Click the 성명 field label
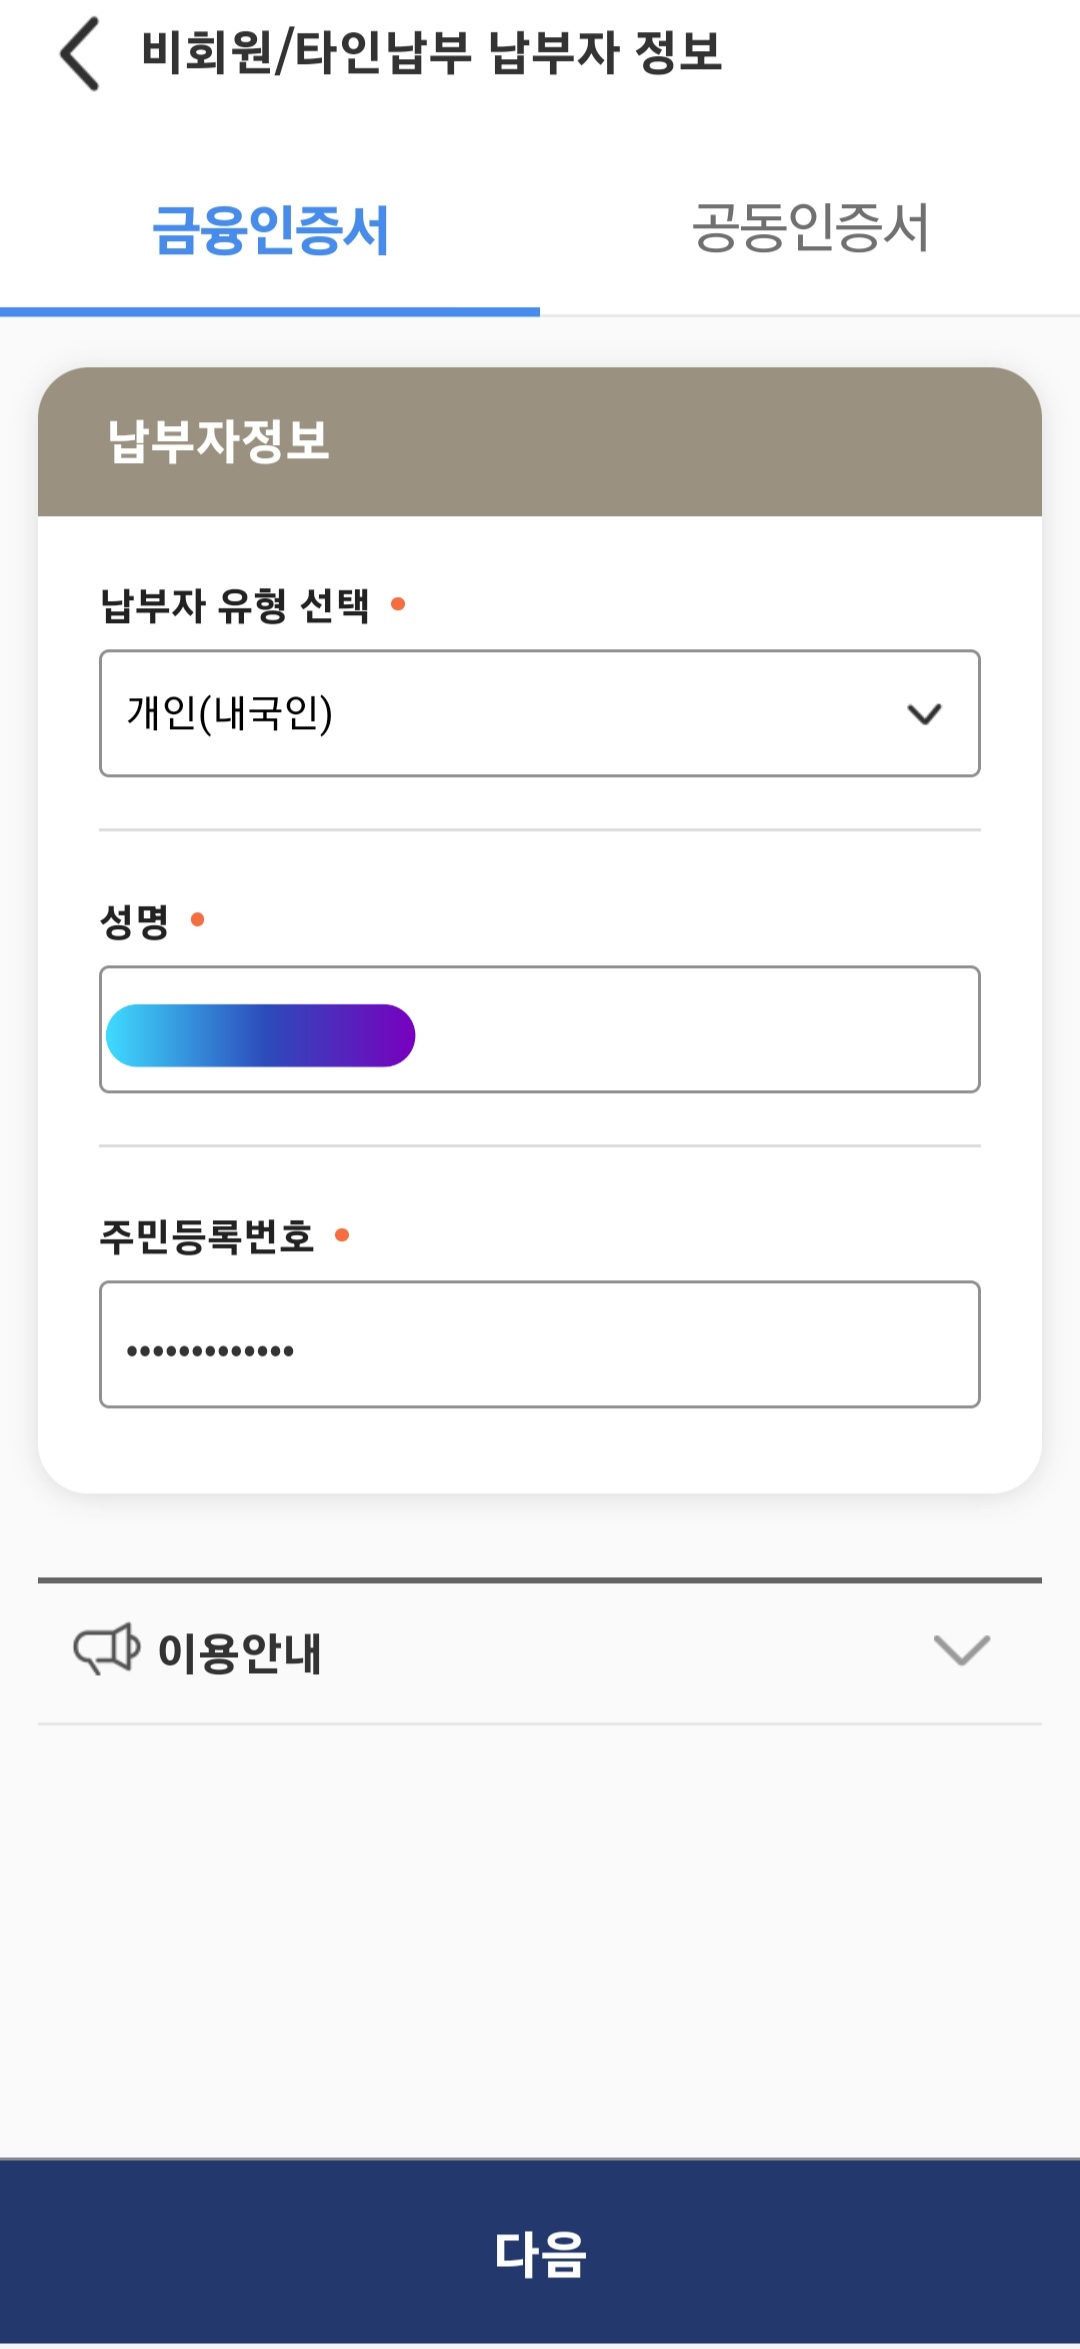The width and height of the screenshot is (1080, 2349). 135,921
